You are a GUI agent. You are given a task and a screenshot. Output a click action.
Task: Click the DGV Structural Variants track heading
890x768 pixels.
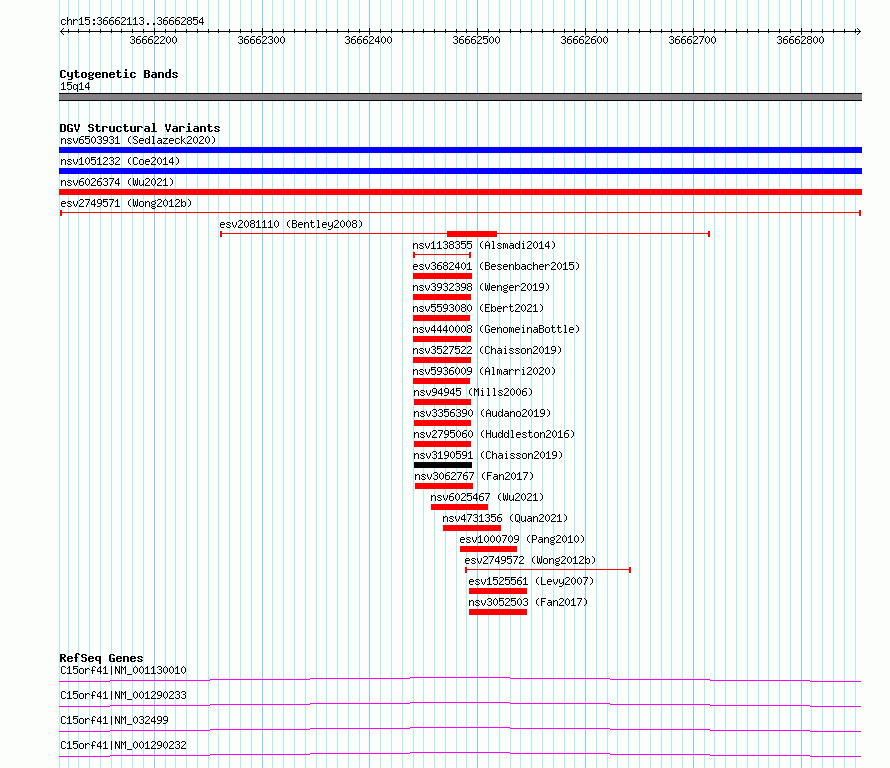click(x=140, y=128)
